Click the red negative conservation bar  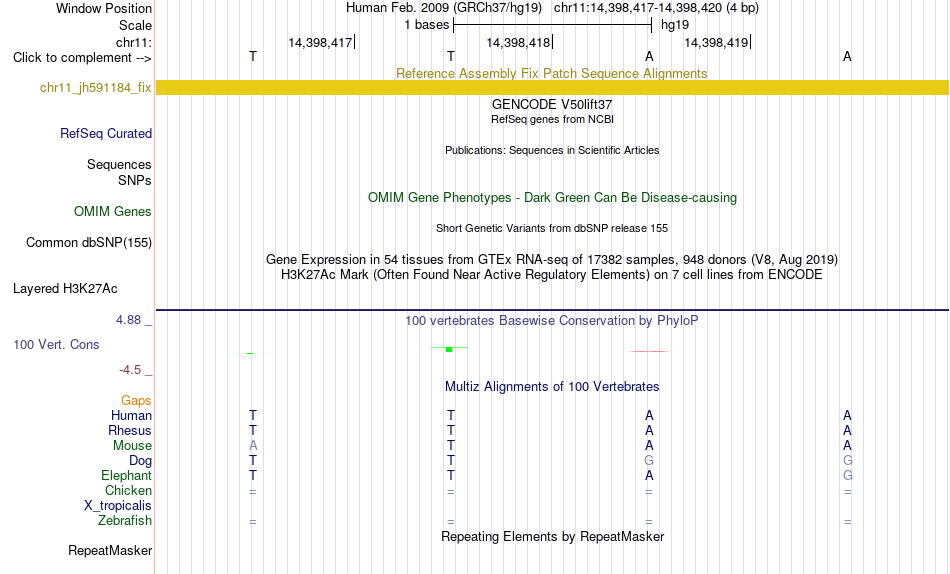point(649,351)
